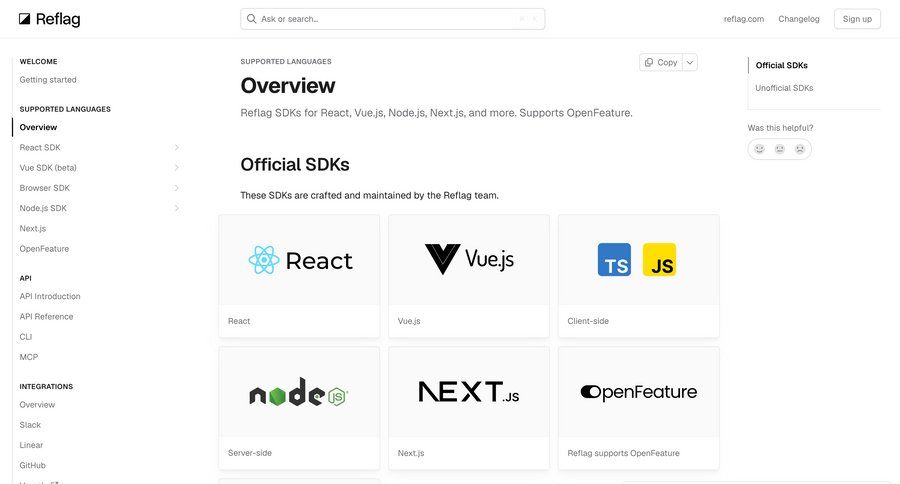900x484 pixels.
Task: Click the Copy button
Action: pos(661,62)
